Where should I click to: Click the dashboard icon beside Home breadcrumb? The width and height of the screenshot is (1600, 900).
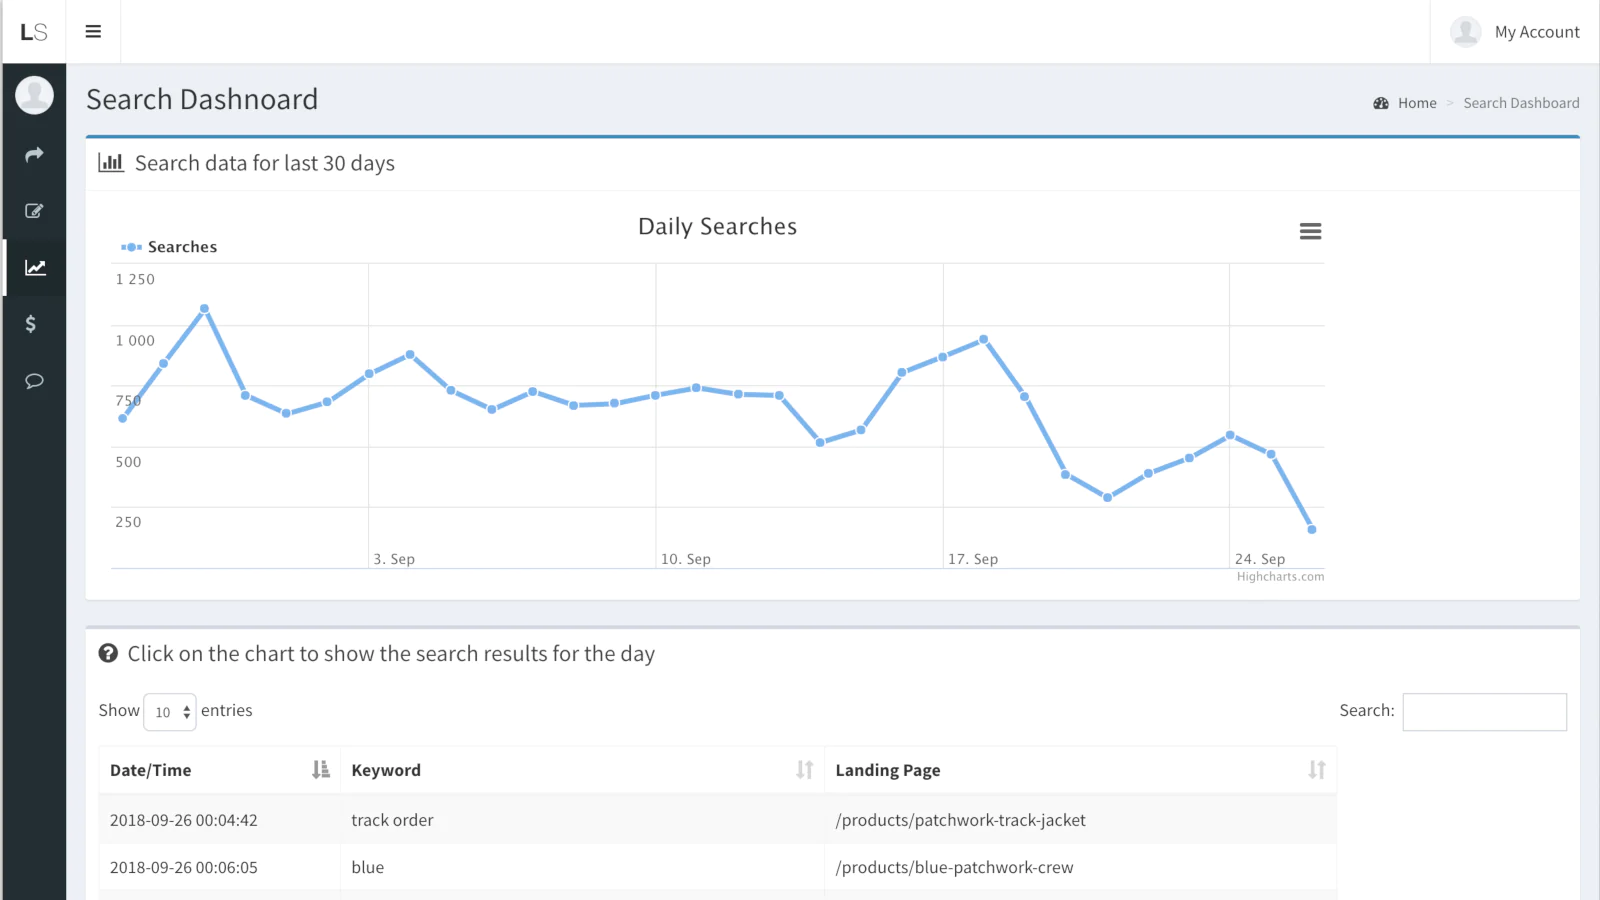click(1381, 103)
